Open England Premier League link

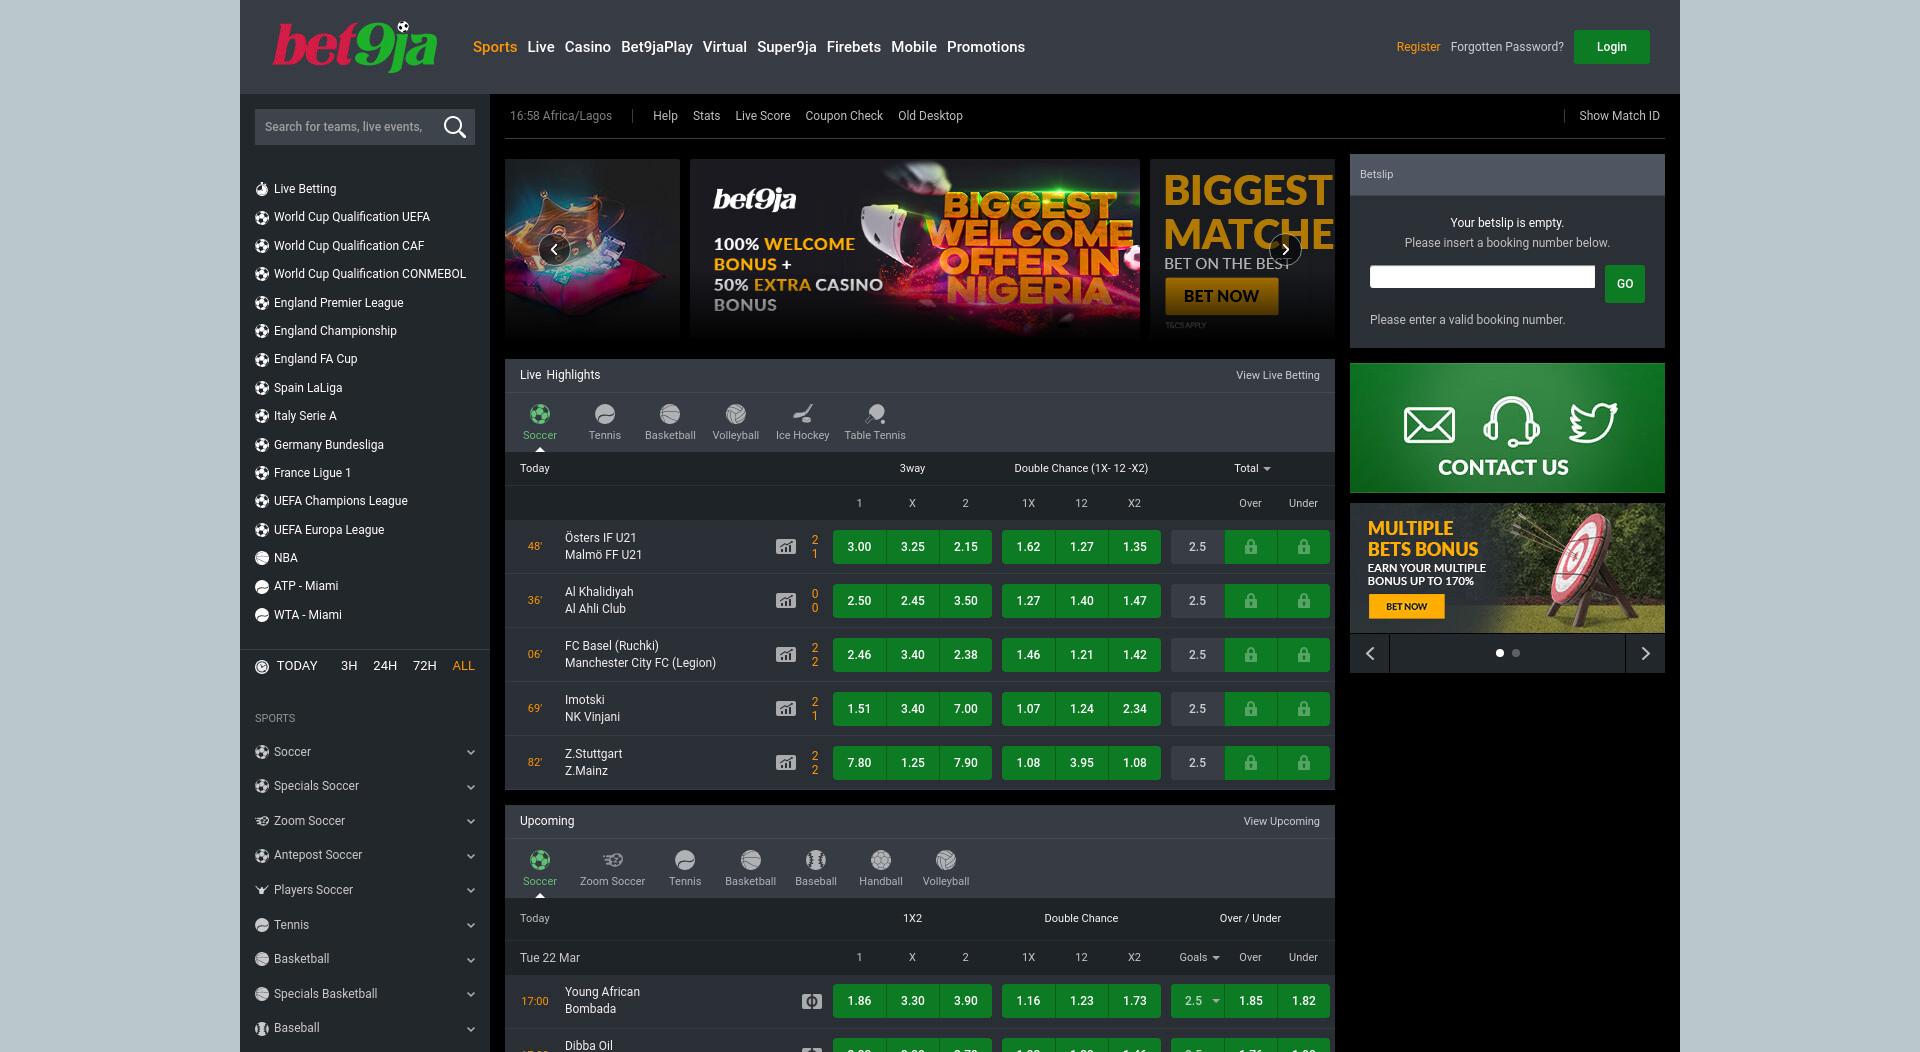(x=339, y=303)
